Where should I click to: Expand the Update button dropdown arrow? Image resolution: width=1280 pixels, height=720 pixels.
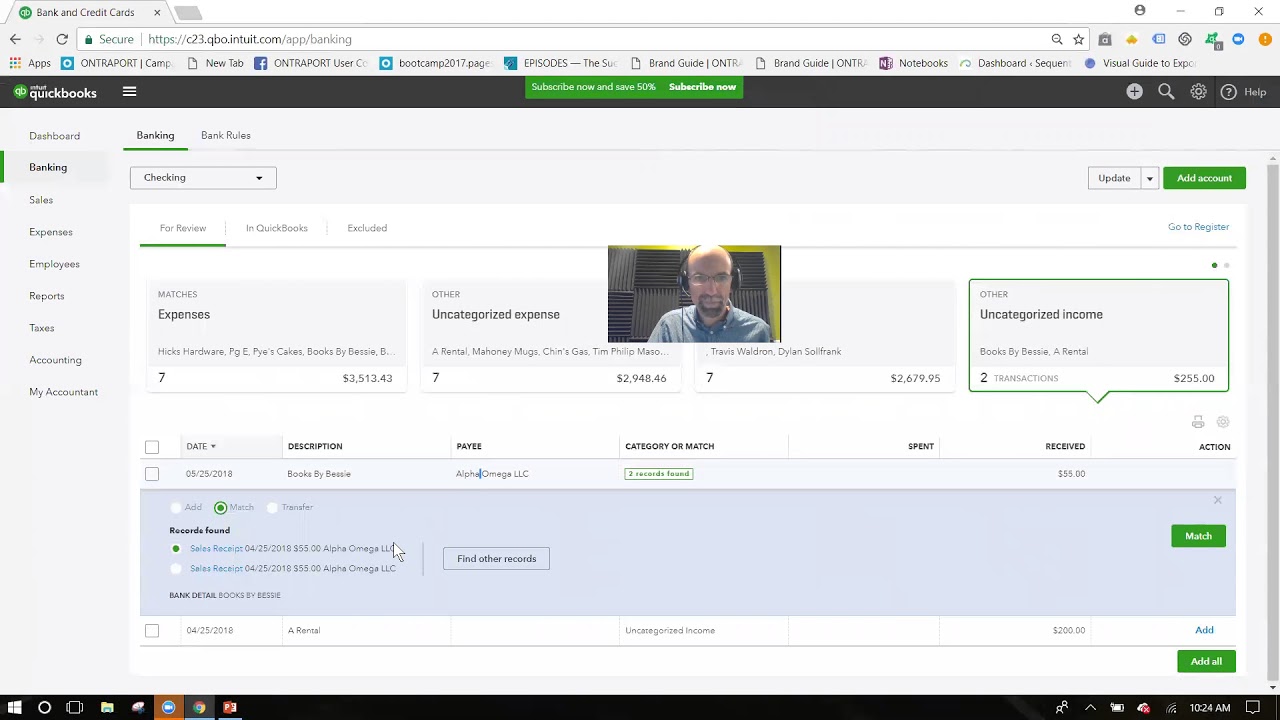coord(1149,179)
